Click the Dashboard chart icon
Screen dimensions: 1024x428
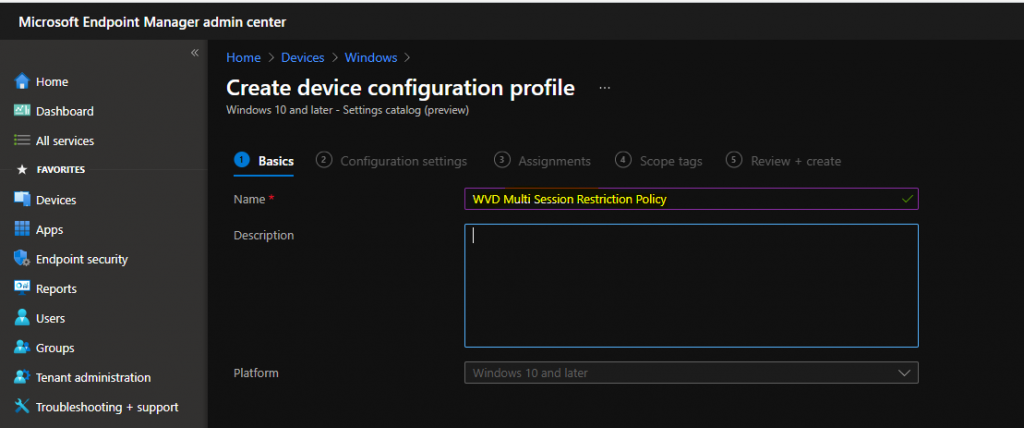point(22,110)
